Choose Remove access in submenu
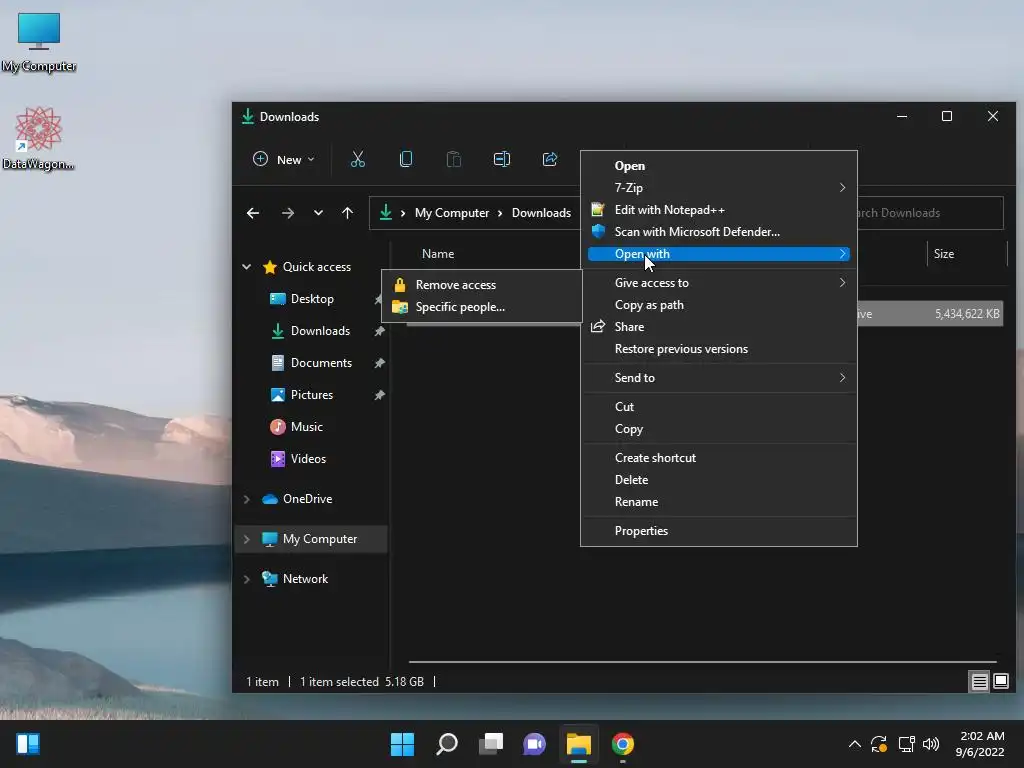 tap(482, 285)
